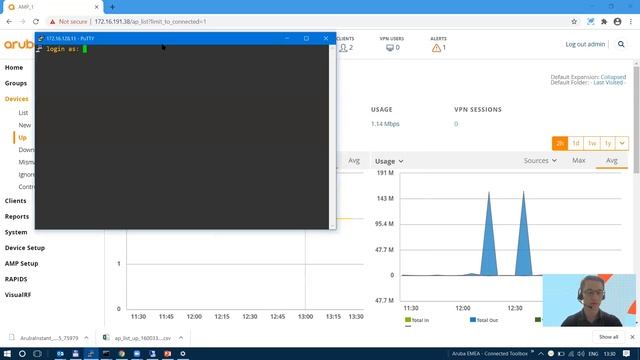Open AMP Setup in sidebar
Screen dimensions: 640x360
pyautogui.click(x=22, y=263)
